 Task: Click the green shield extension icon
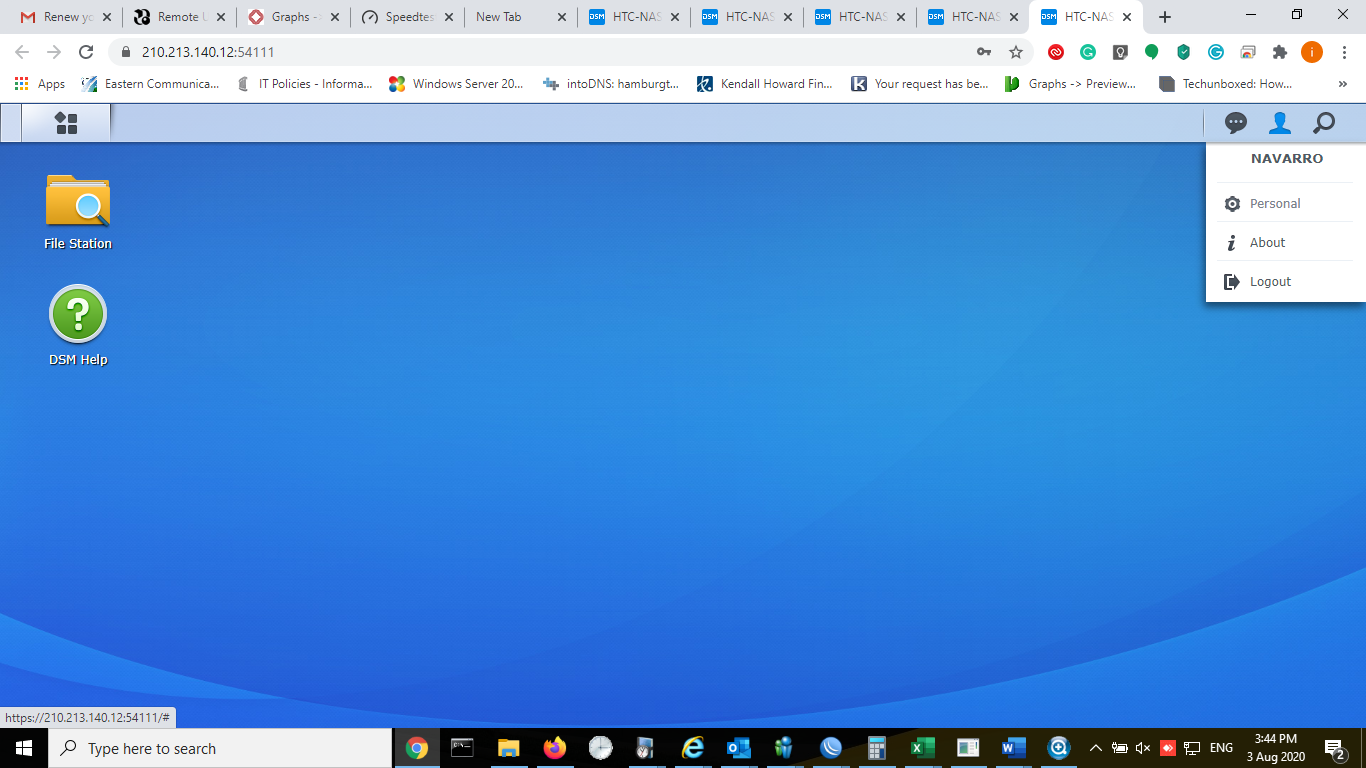tap(1184, 52)
